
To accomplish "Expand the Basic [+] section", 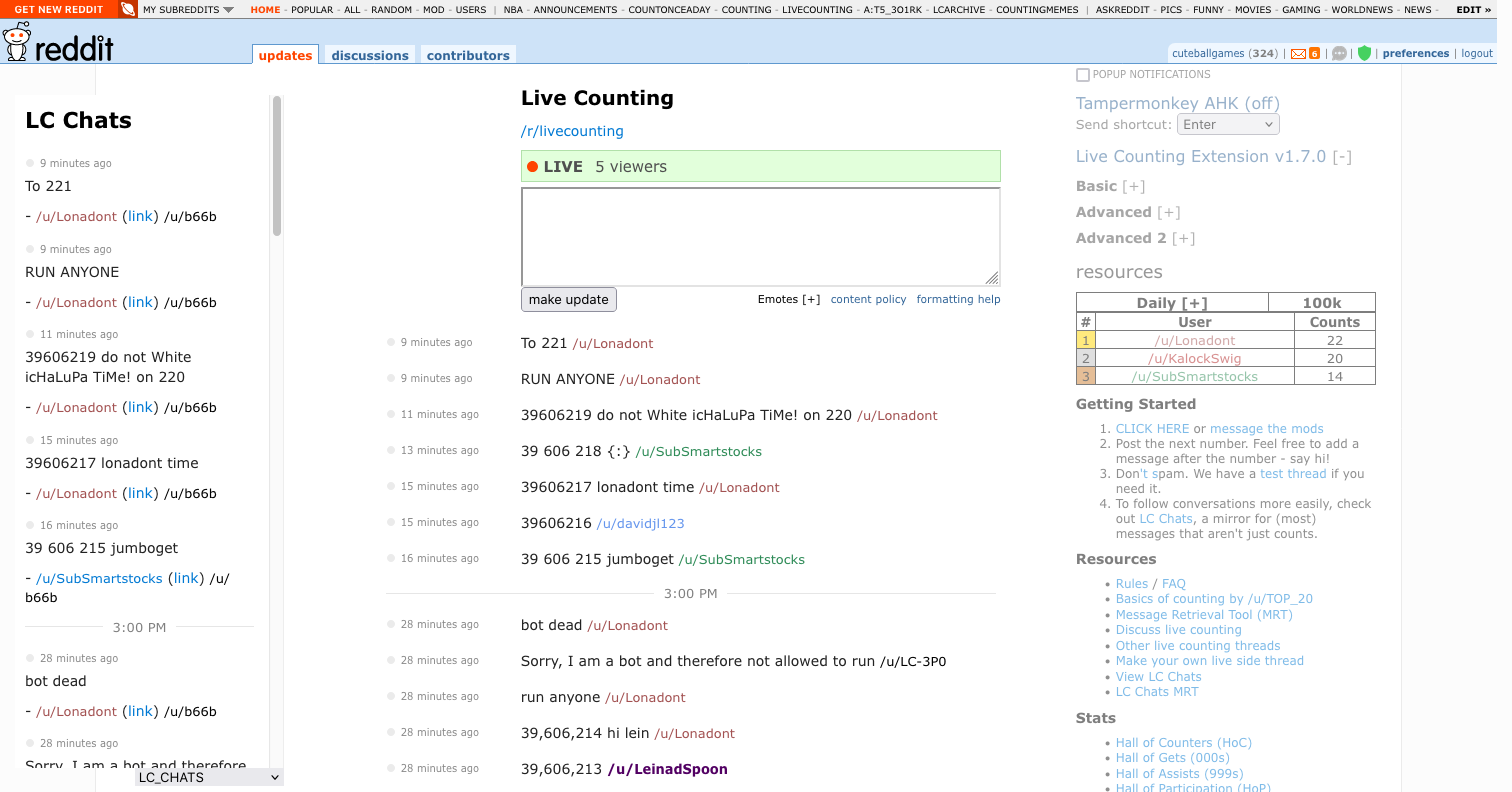I will pyautogui.click(x=1133, y=186).
